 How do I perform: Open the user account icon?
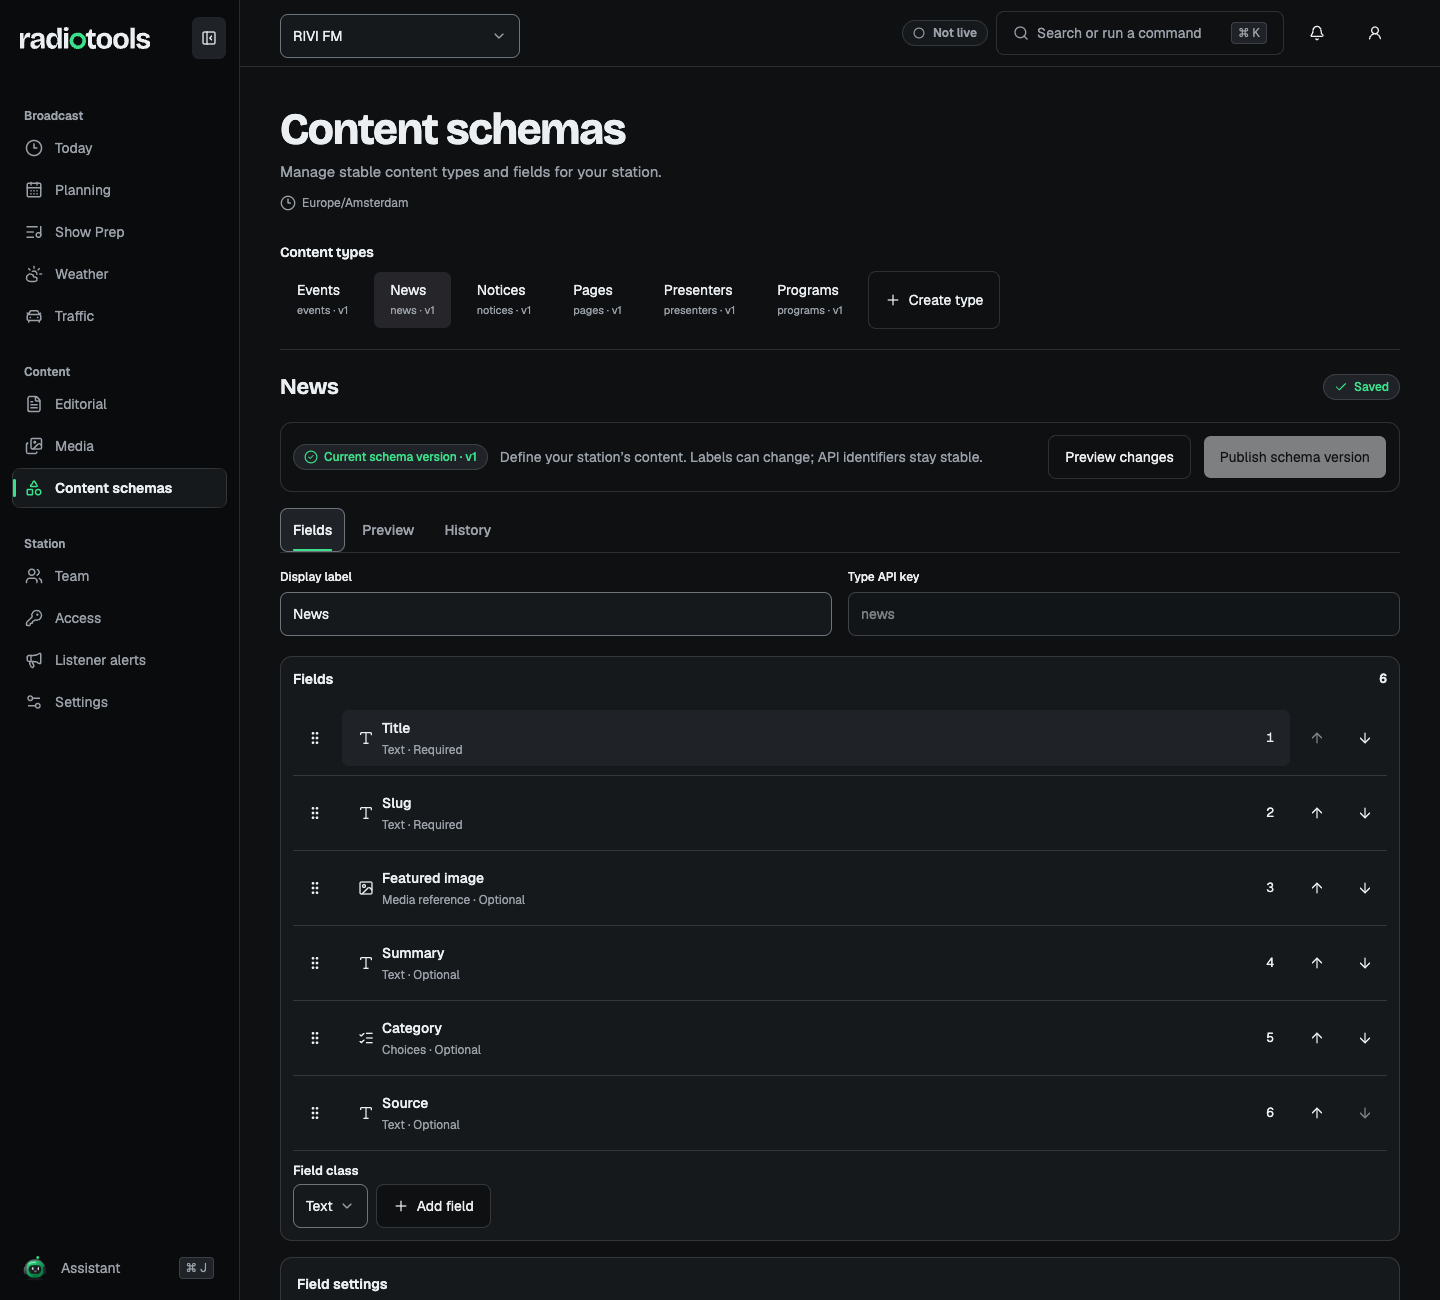click(x=1375, y=33)
